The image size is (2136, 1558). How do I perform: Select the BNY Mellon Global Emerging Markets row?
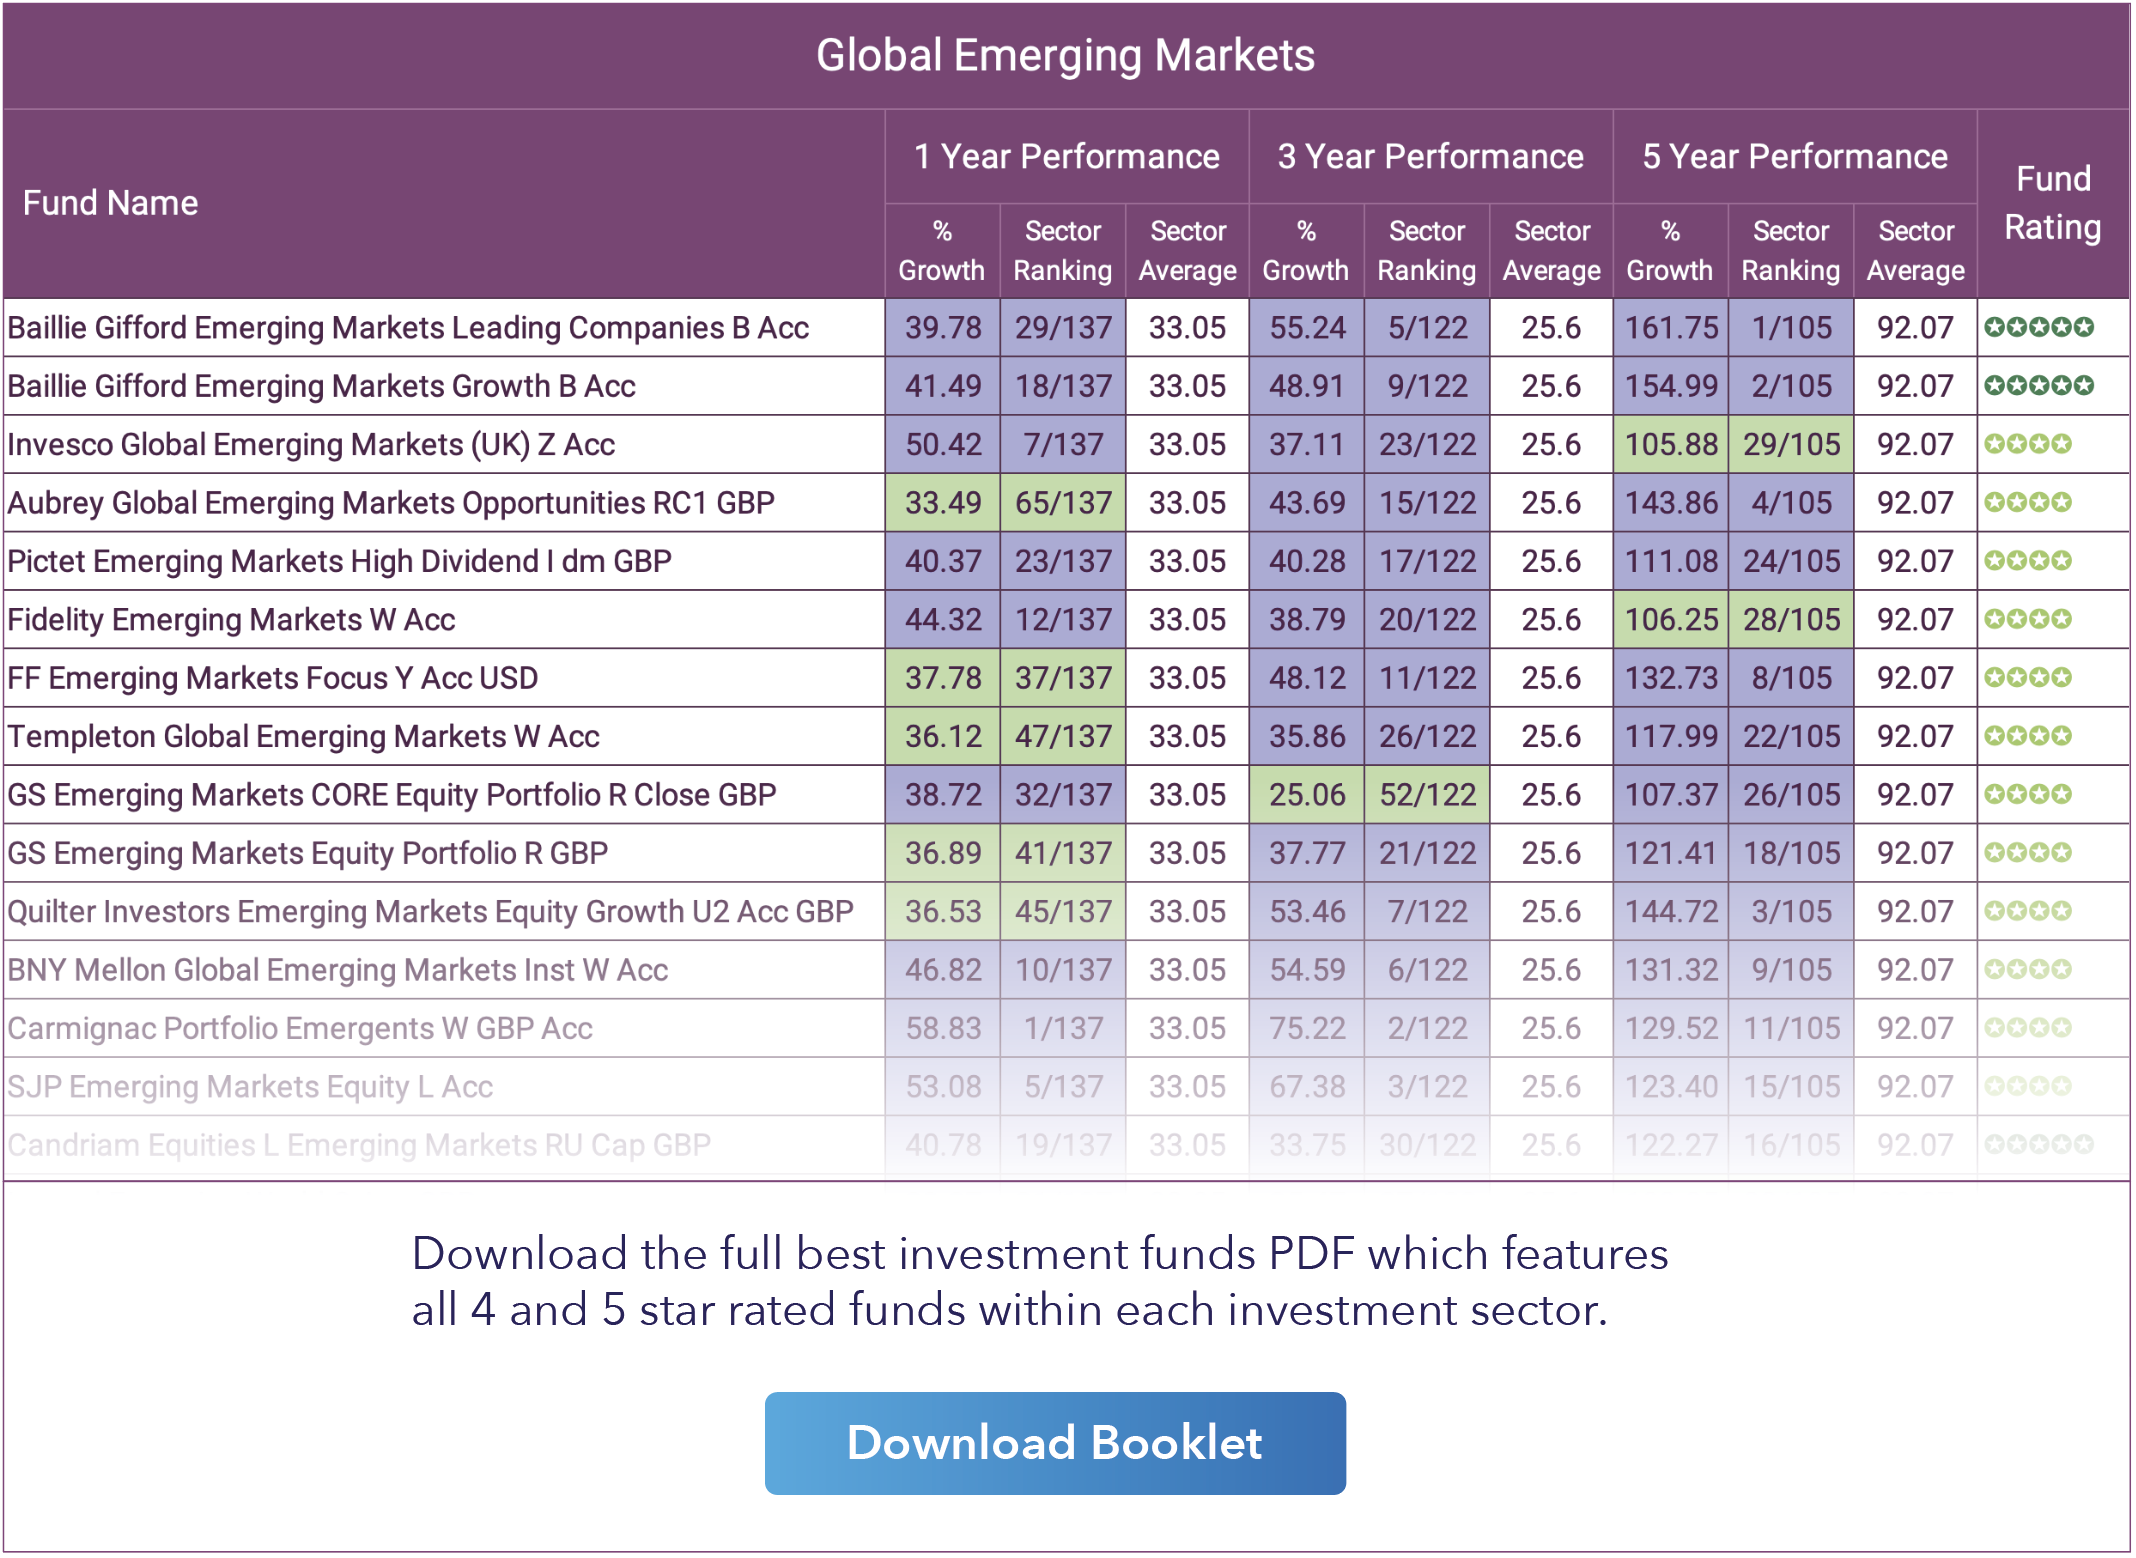pos(337,970)
